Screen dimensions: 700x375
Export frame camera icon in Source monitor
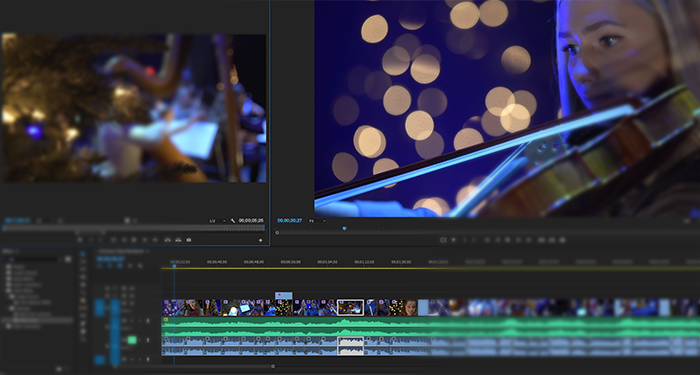(x=189, y=240)
